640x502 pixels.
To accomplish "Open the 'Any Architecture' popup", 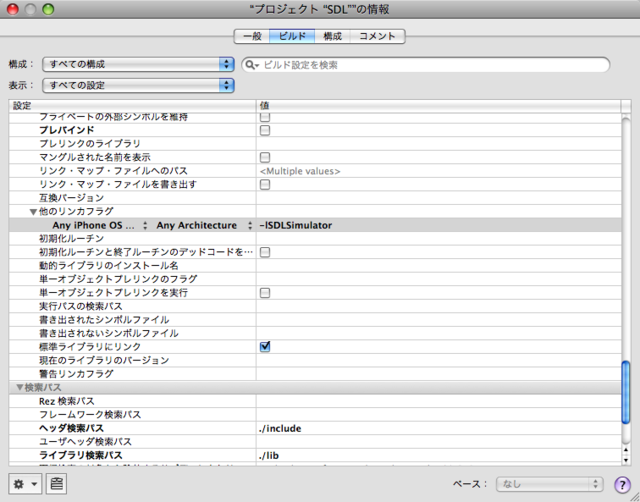I will coord(204,225).
